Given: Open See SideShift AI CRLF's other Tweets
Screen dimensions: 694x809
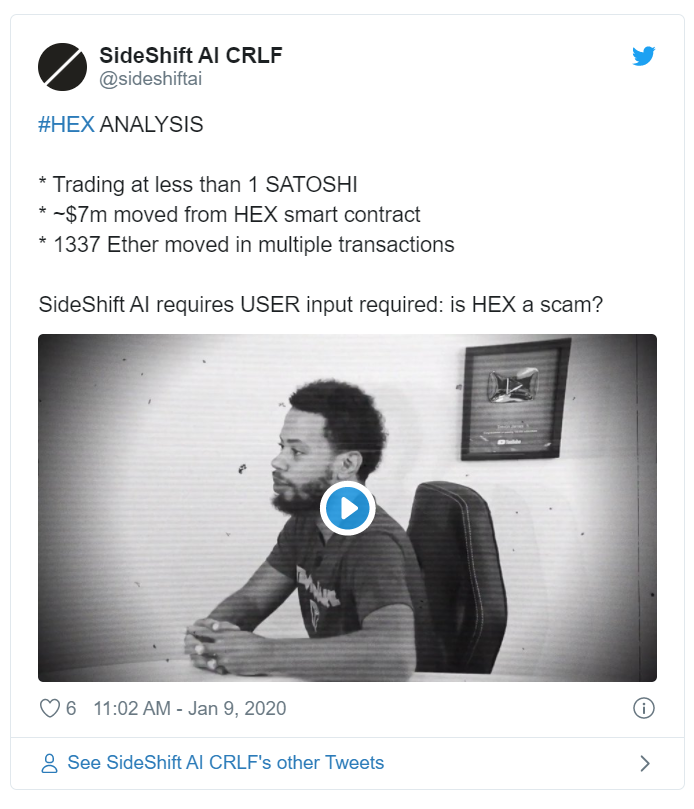Looking at the screenshot, I should 225,763.
